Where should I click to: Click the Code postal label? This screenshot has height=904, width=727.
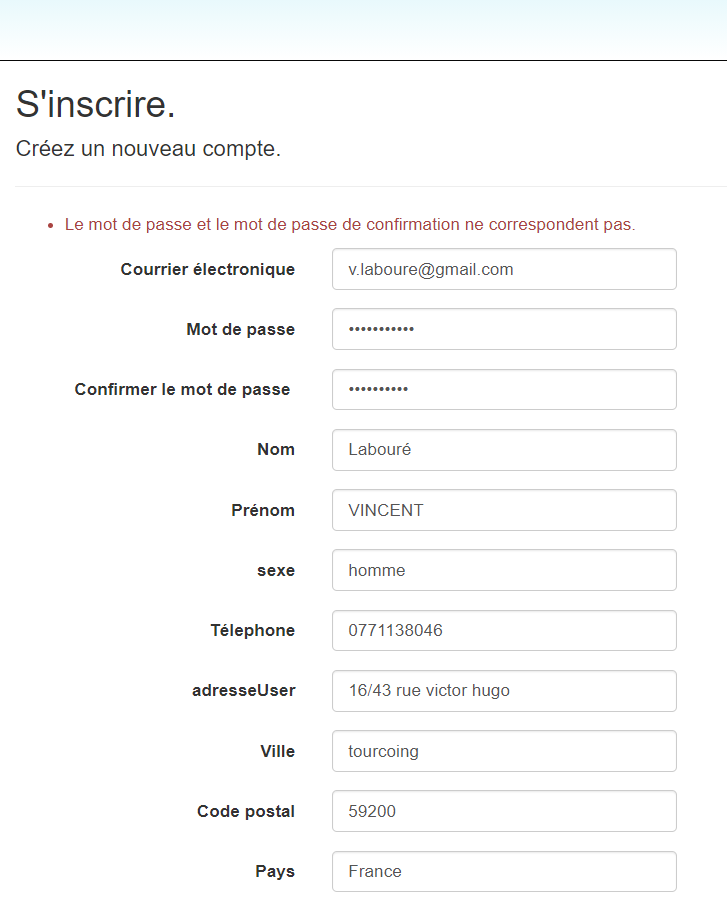click(246, 811)
